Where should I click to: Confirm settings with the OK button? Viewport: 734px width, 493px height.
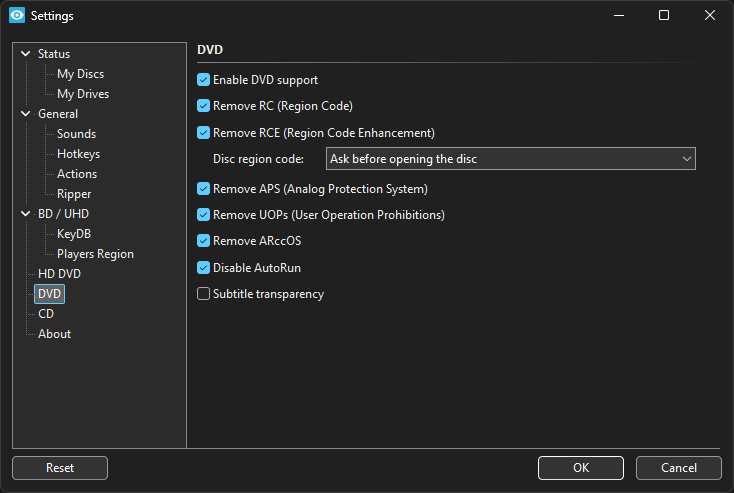tap(580, 468)
